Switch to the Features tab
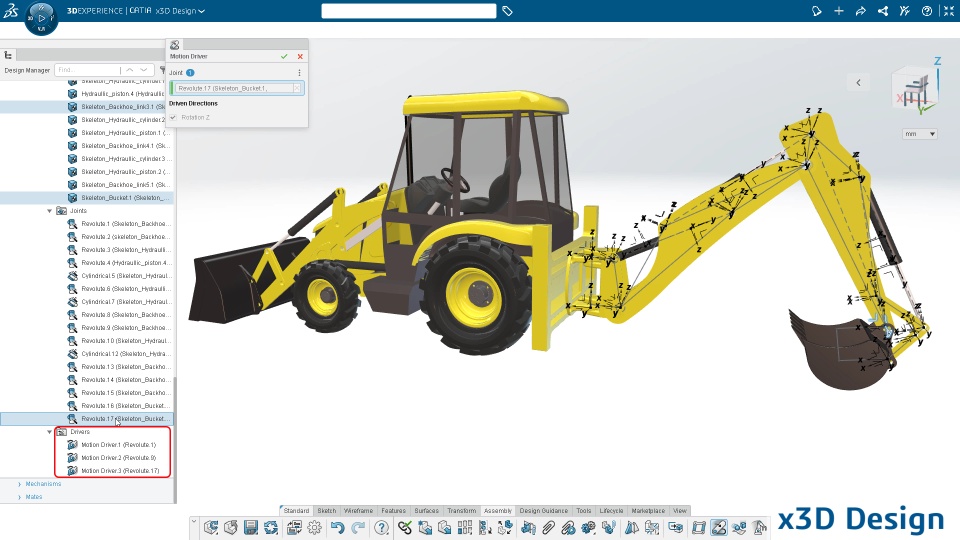Viewport: 960px width, 540px height. [393, 511]
